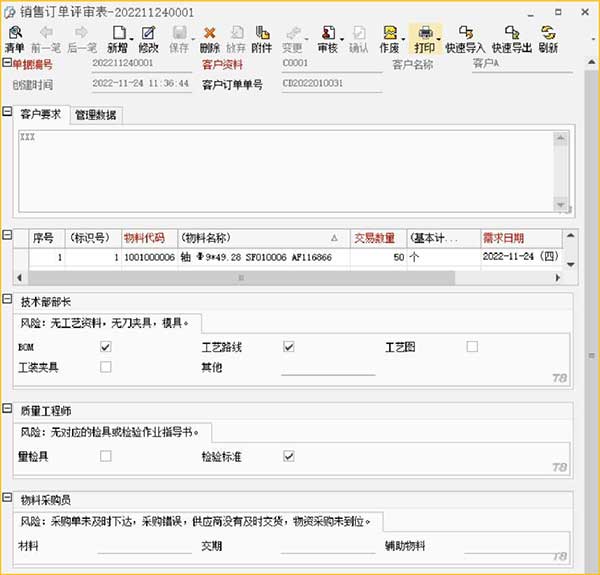Click the 单据编号 field
Screen dimensions: 600x575
click(142, 64)
